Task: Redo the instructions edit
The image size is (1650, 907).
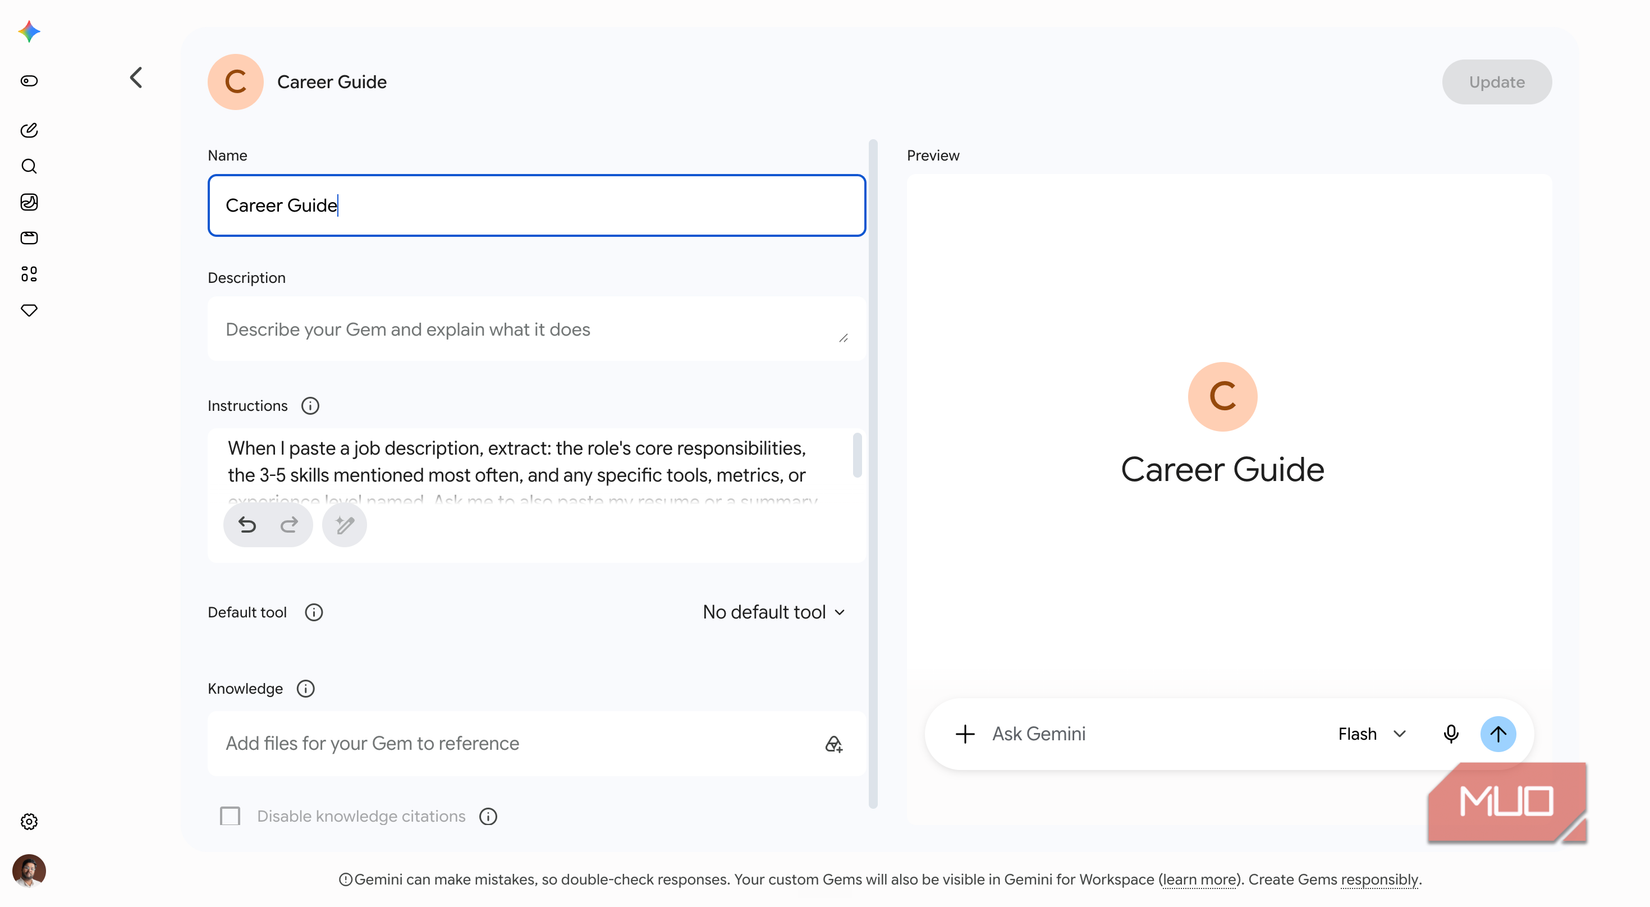Action: [x=289, y=525]
